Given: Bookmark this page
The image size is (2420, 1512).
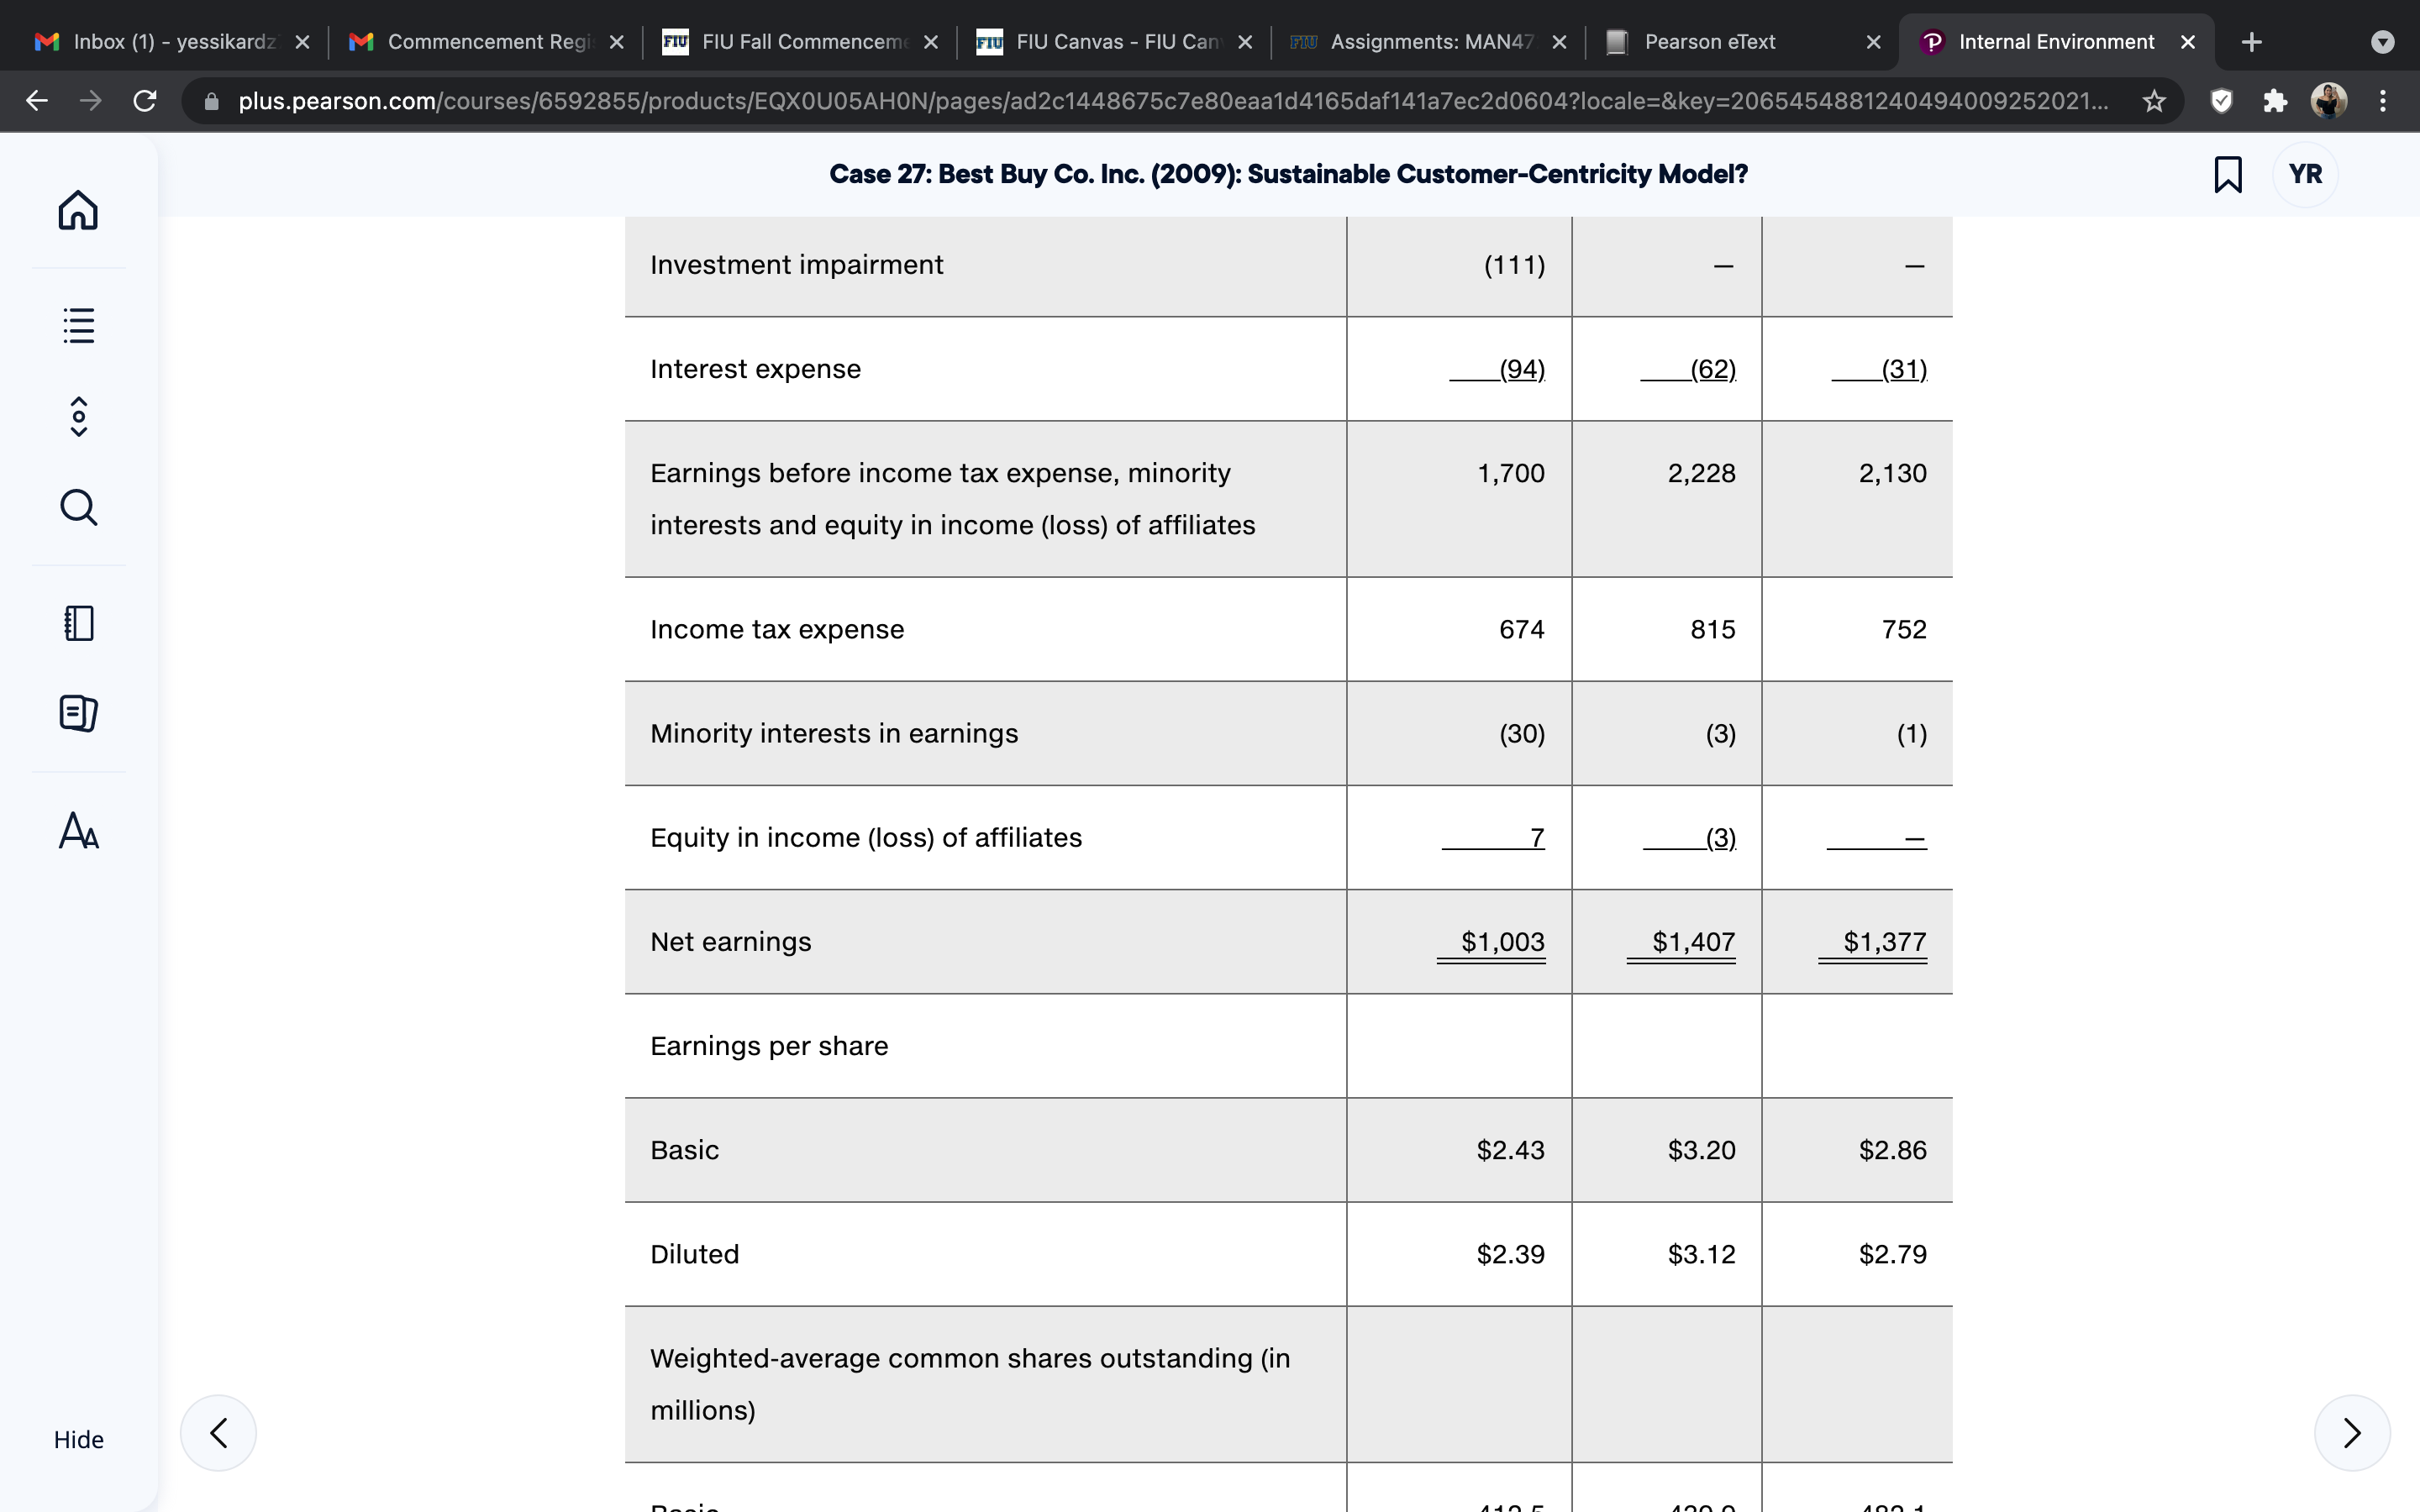Looking at the screenshot, I should tap(2228, 174).
